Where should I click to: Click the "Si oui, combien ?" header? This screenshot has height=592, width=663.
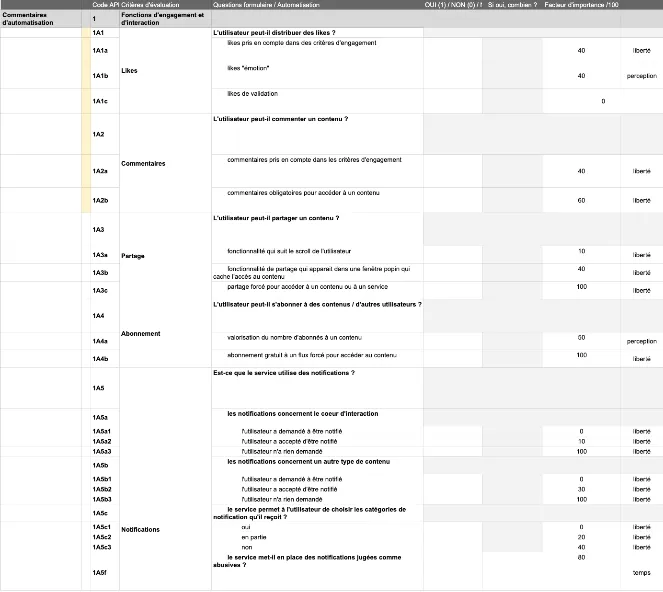512,5
